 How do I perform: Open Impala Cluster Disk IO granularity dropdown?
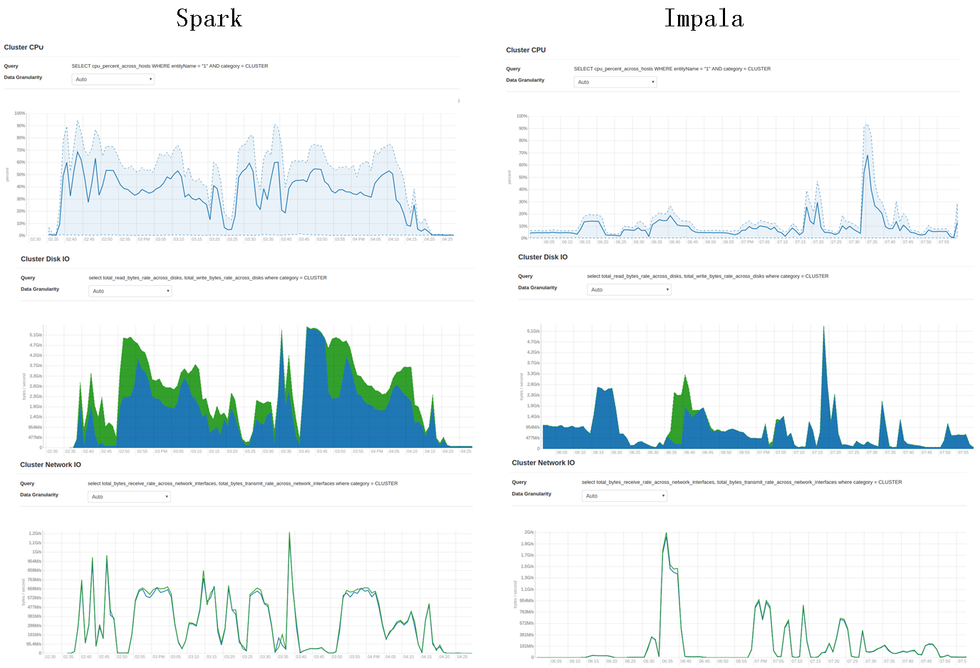[x=629, y=289]
